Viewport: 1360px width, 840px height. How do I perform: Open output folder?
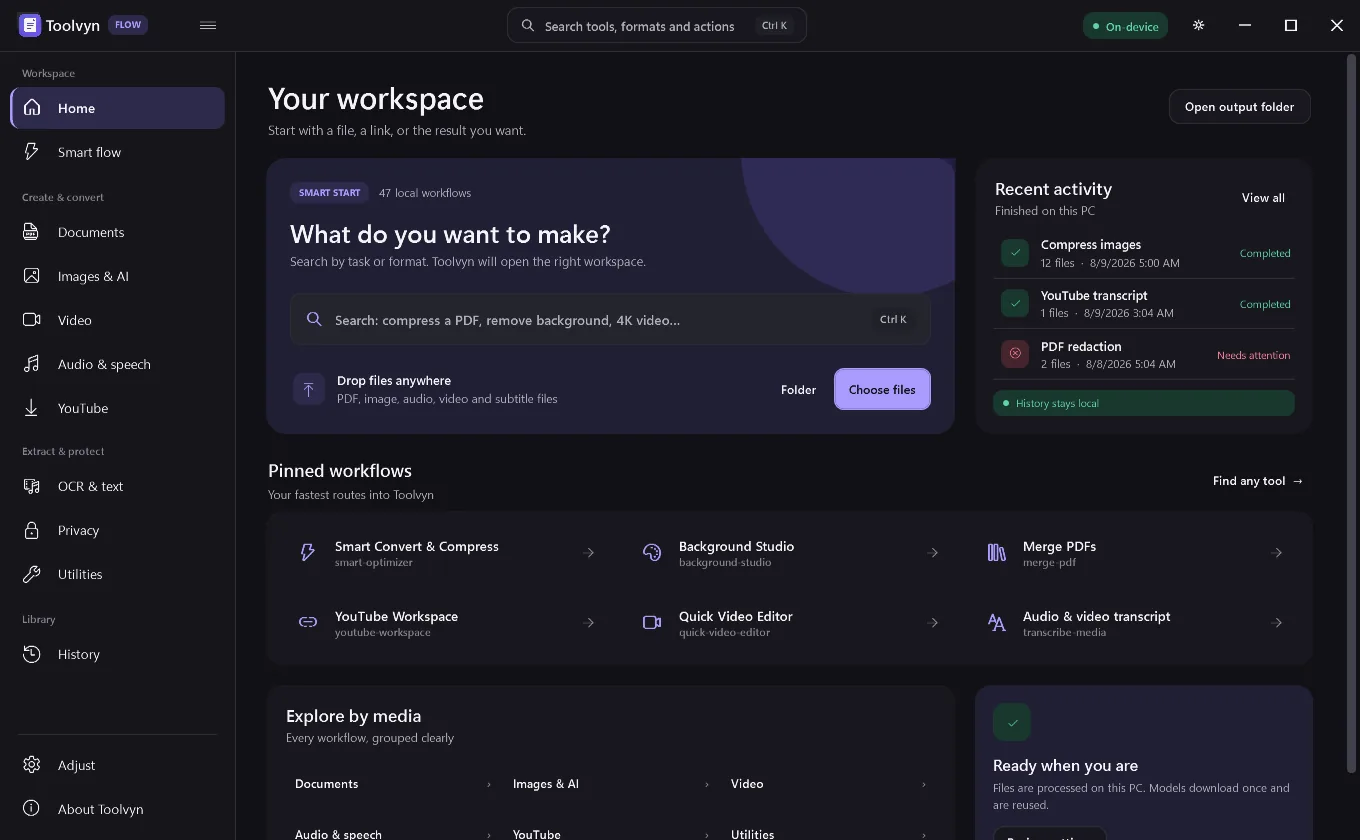pos(1240,107)
